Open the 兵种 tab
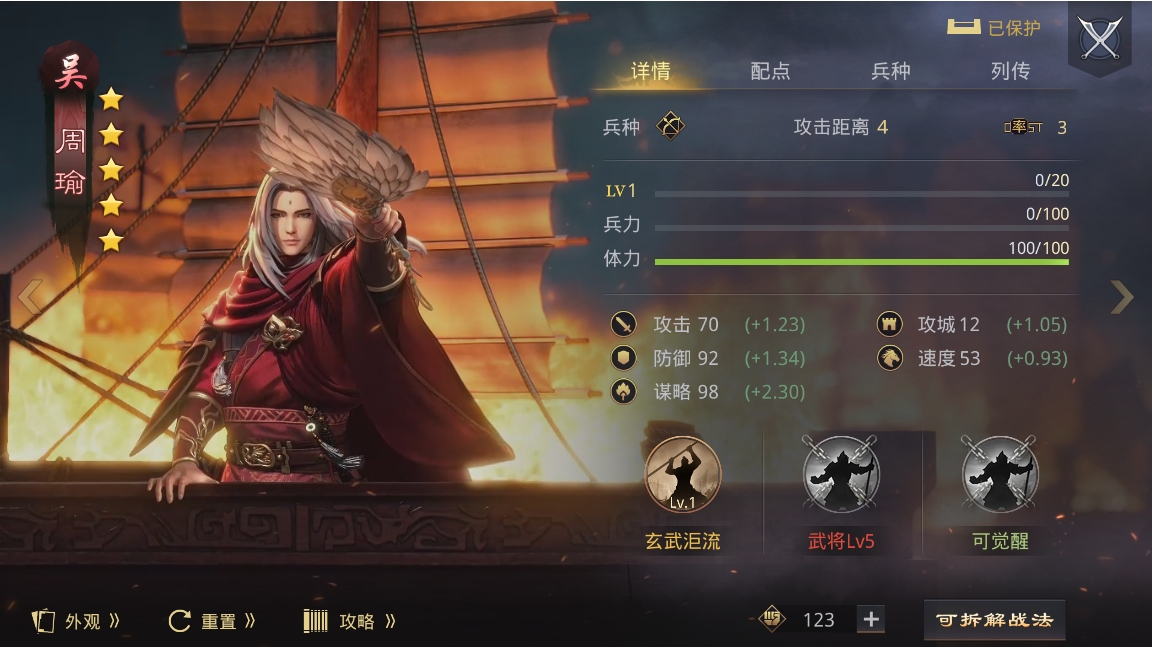The image size is (1152, 647). click(890, 71)
